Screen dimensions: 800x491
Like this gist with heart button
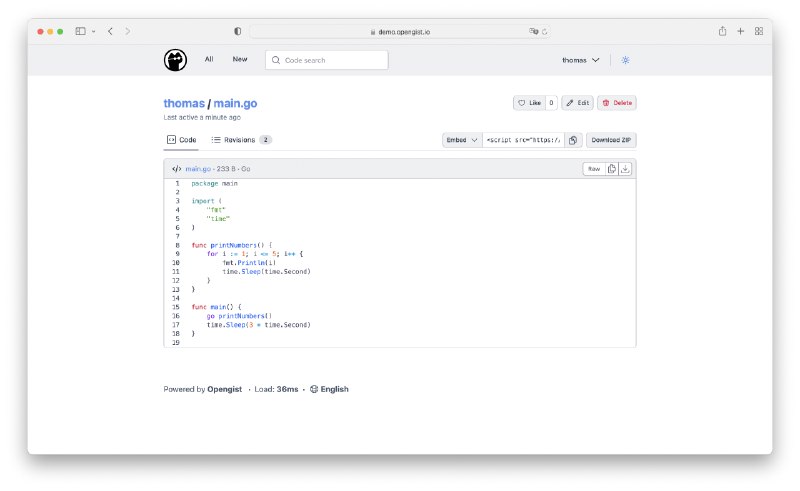tap(528, 103)
